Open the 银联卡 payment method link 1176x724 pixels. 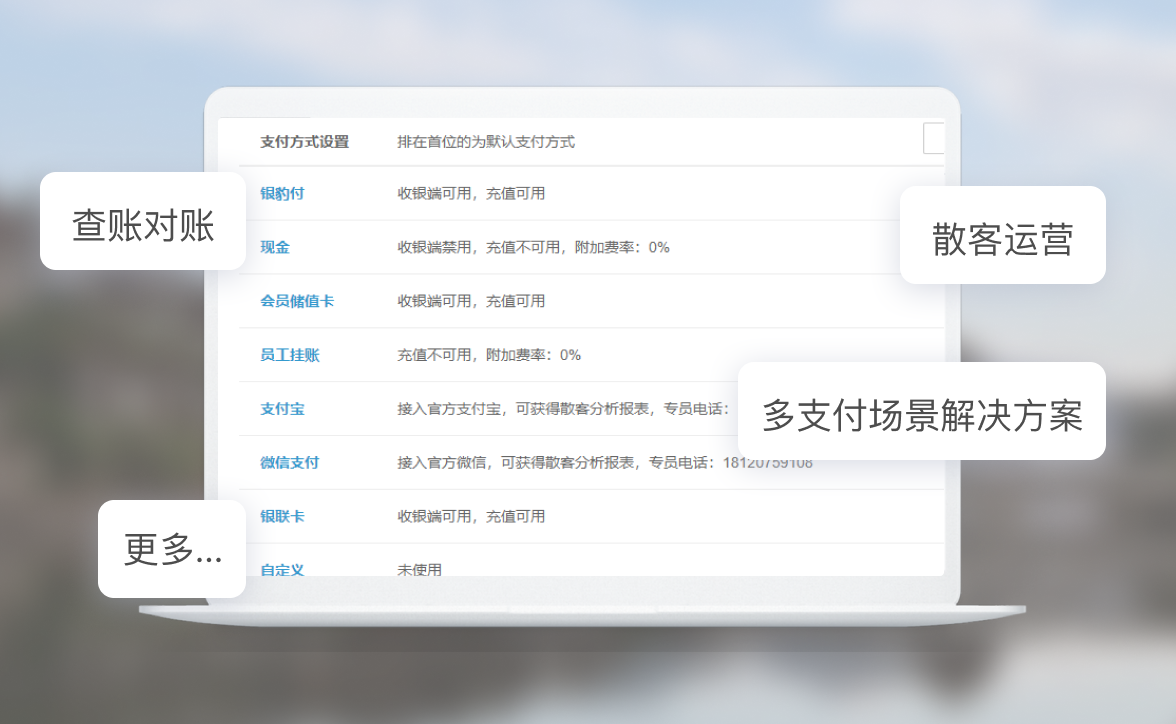tap(282, 516)
